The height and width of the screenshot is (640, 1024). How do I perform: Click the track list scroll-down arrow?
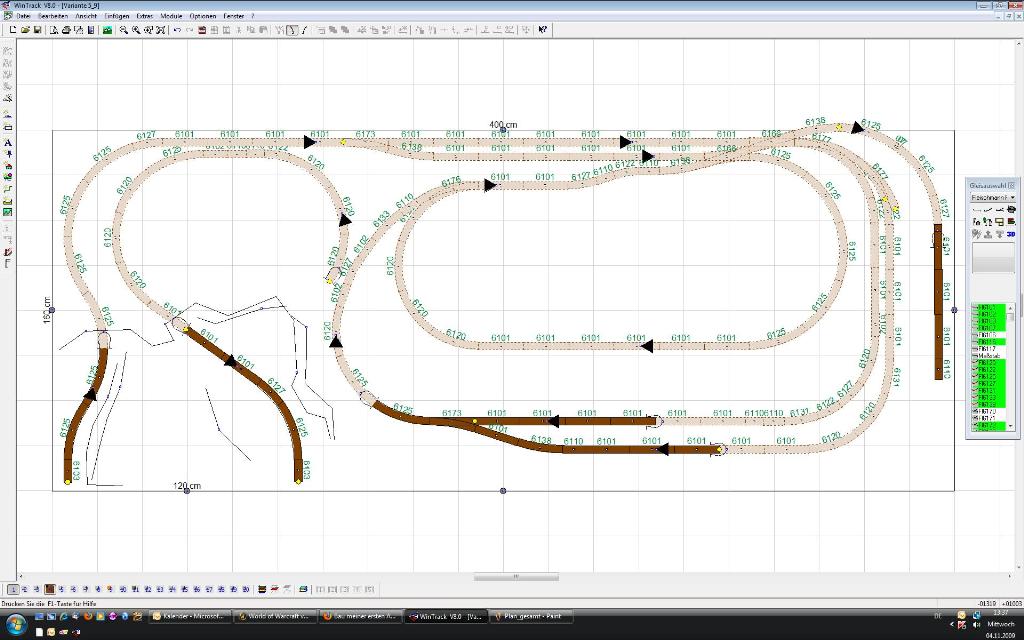coord(1012,426)
